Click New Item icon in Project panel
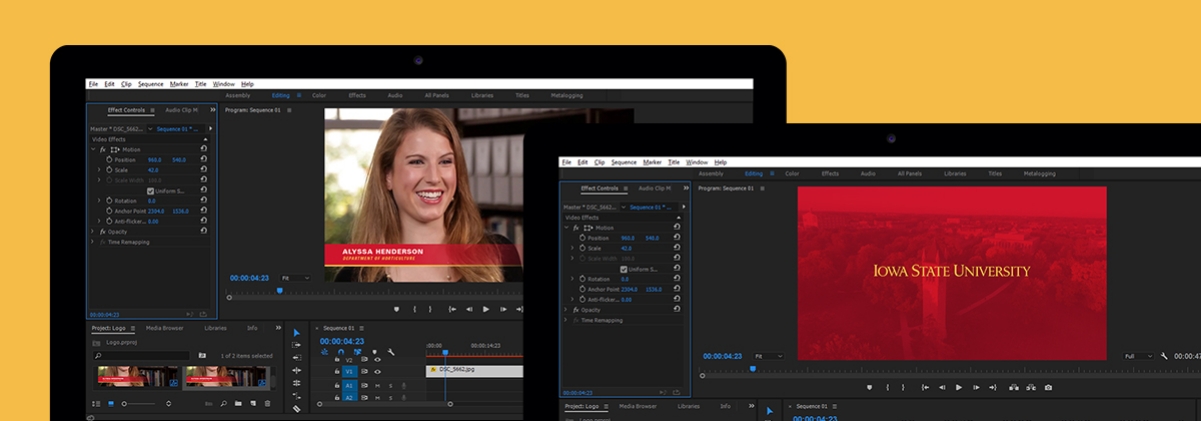 [x=253, y=404]
